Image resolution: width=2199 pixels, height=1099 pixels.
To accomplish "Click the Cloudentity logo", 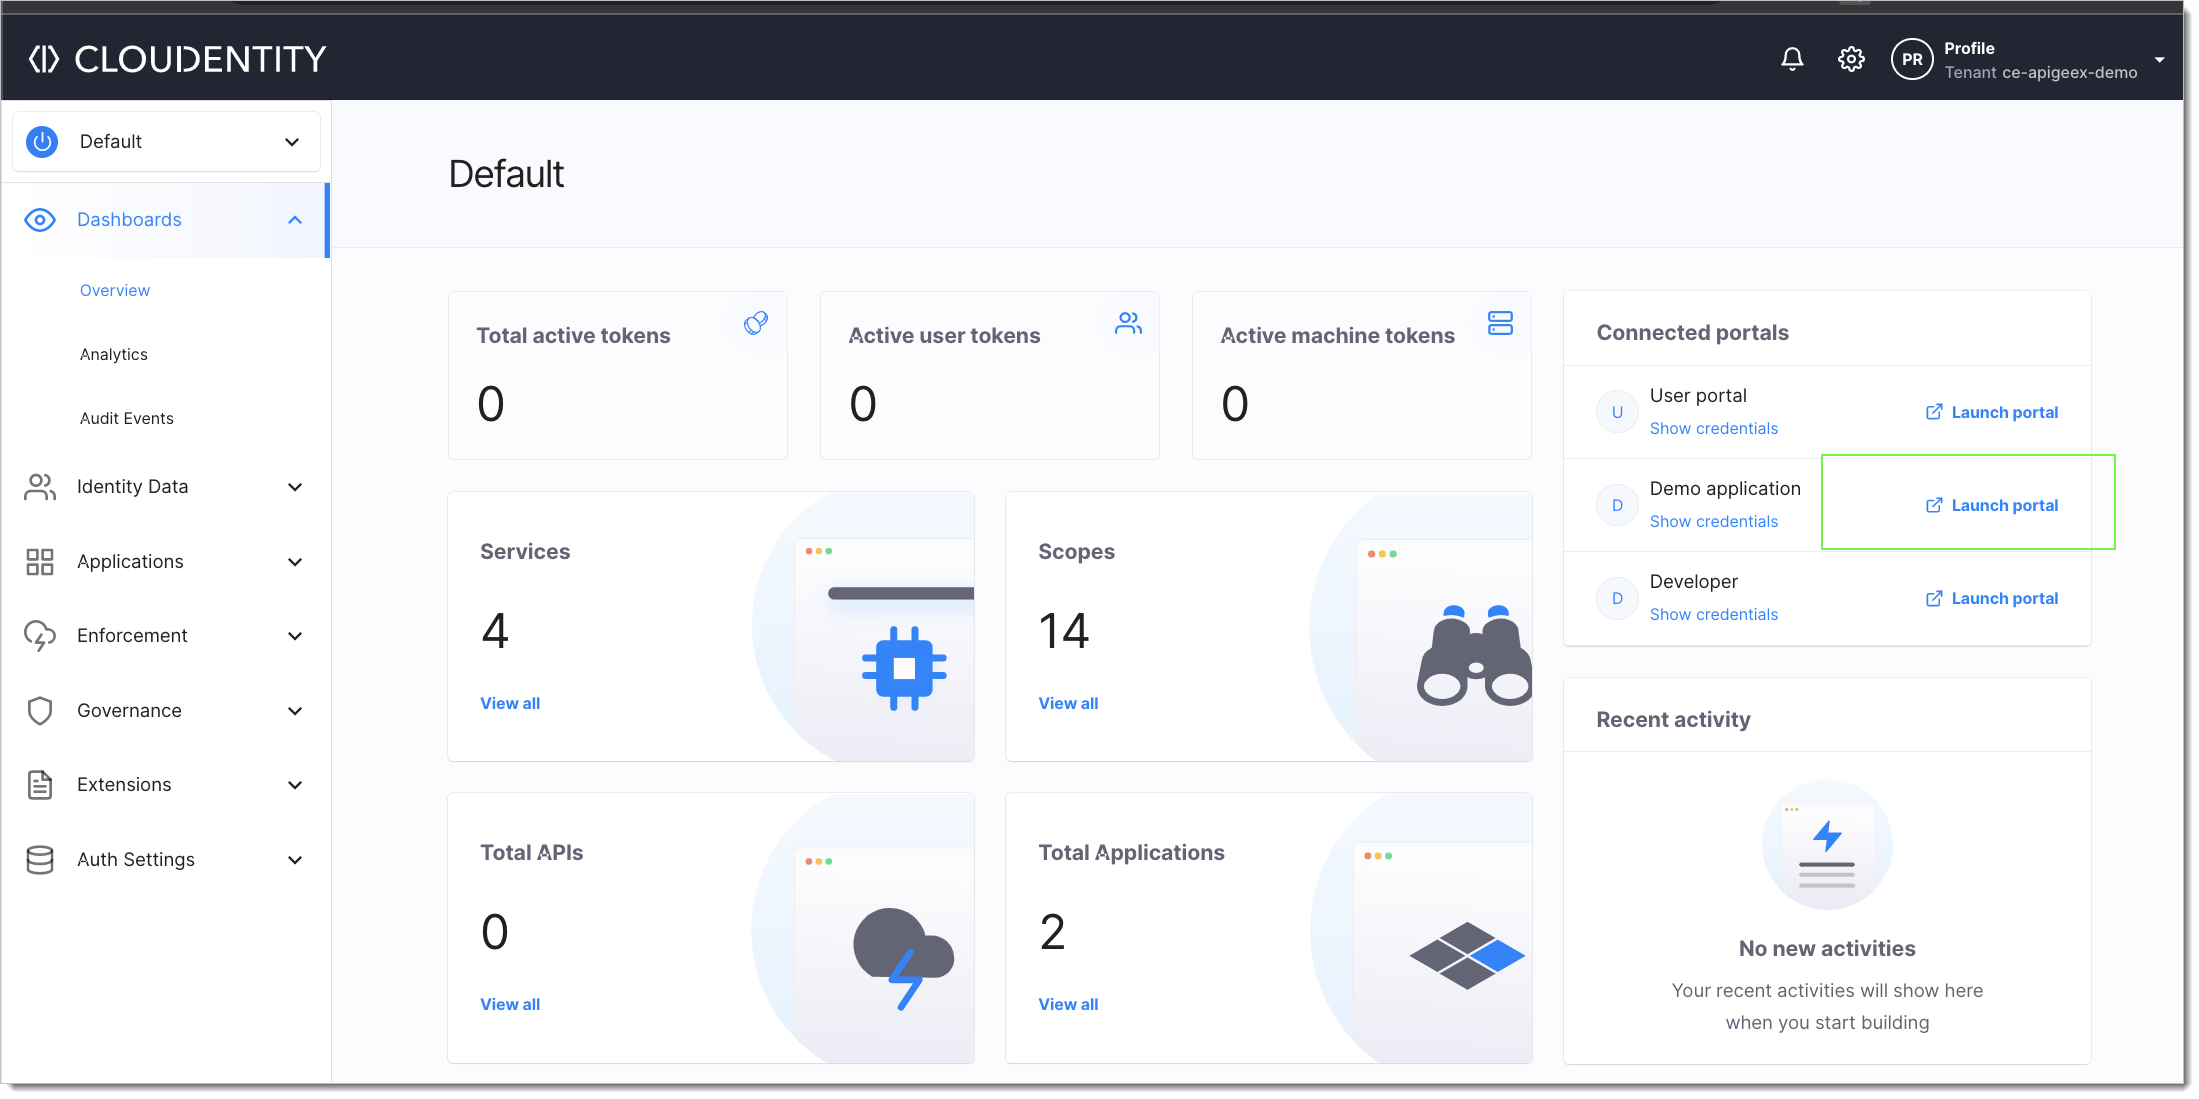I will (x=177, y=59).
